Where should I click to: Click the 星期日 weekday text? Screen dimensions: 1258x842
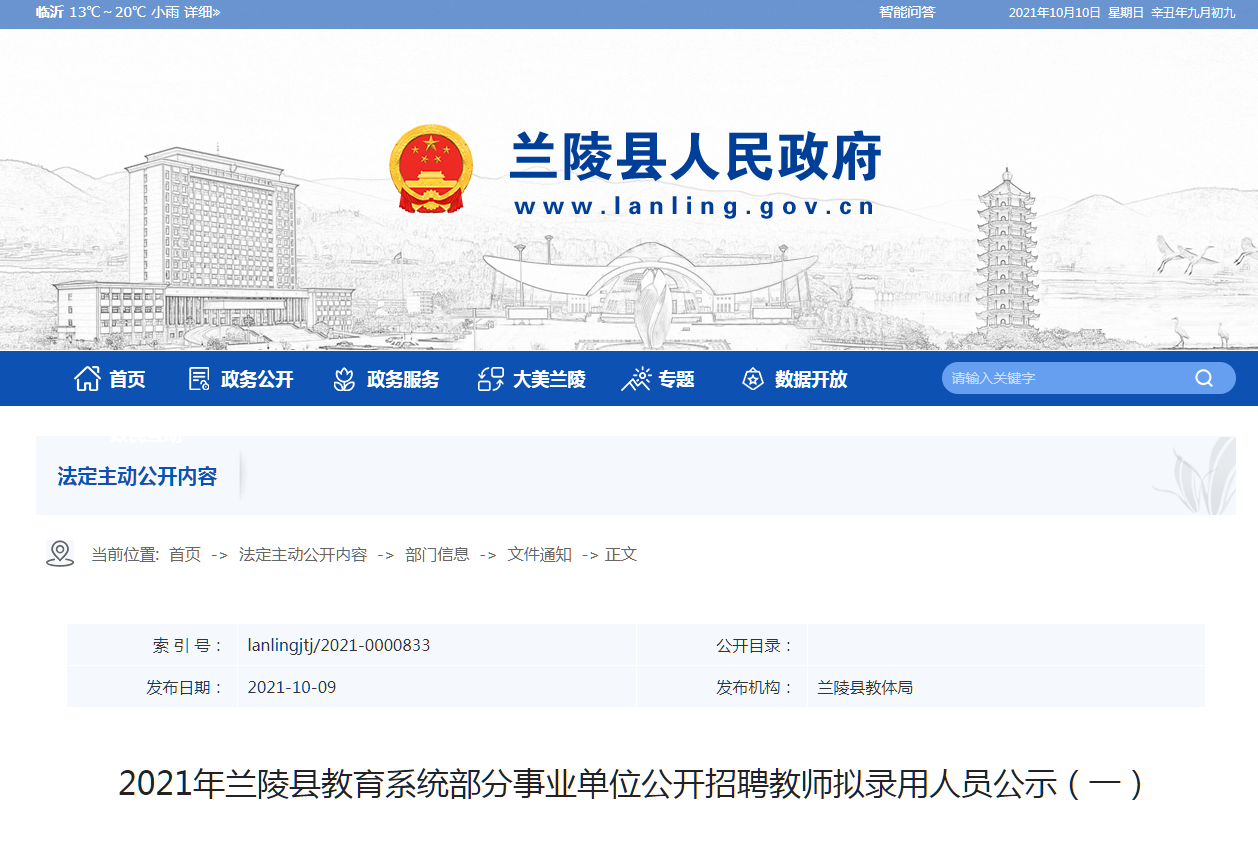(x=1126, y=12)
